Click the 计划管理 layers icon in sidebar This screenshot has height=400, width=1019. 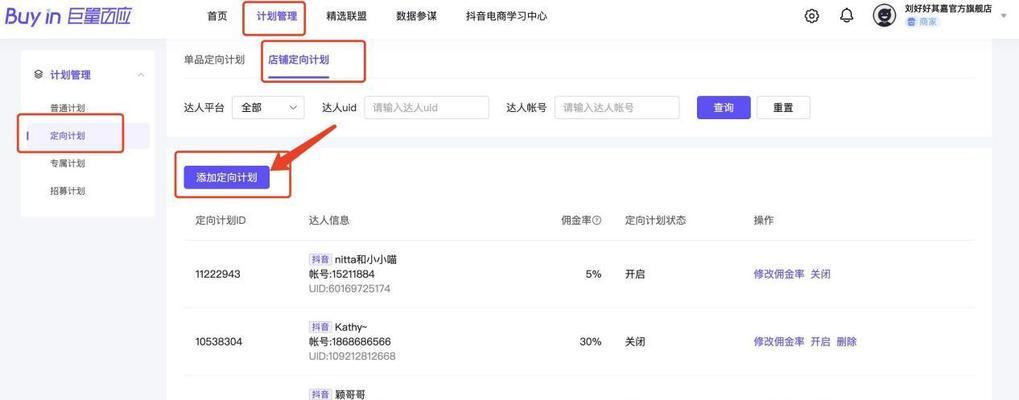point(38,75)
